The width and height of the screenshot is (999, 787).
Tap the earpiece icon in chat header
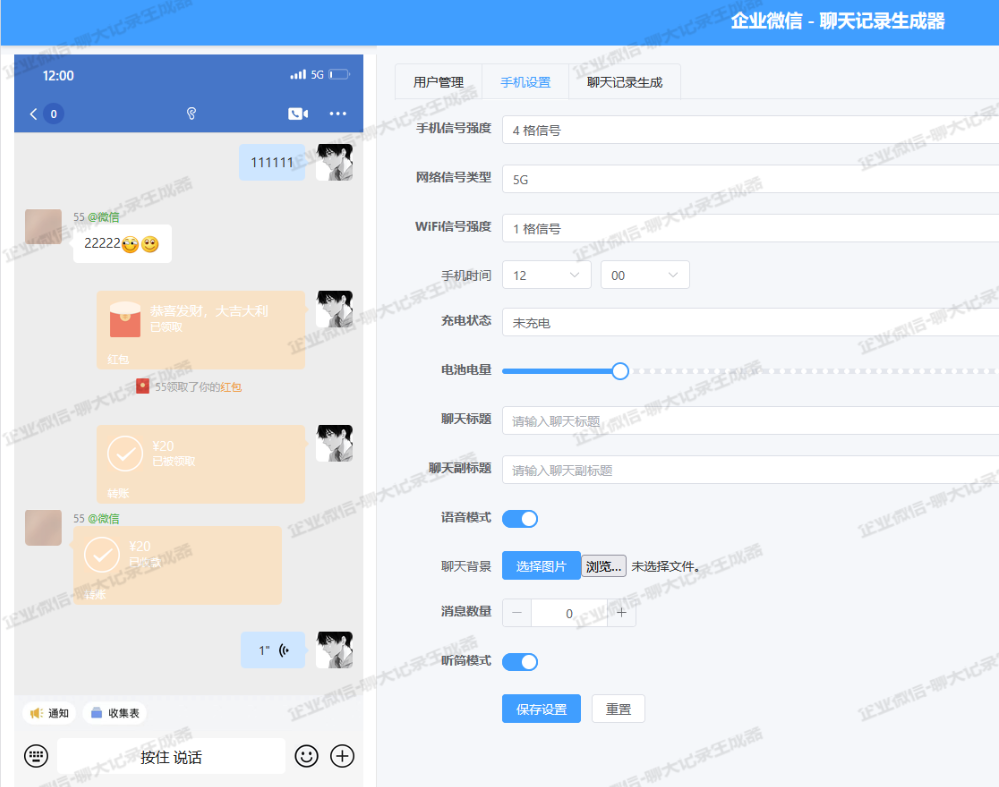(191, 113)
